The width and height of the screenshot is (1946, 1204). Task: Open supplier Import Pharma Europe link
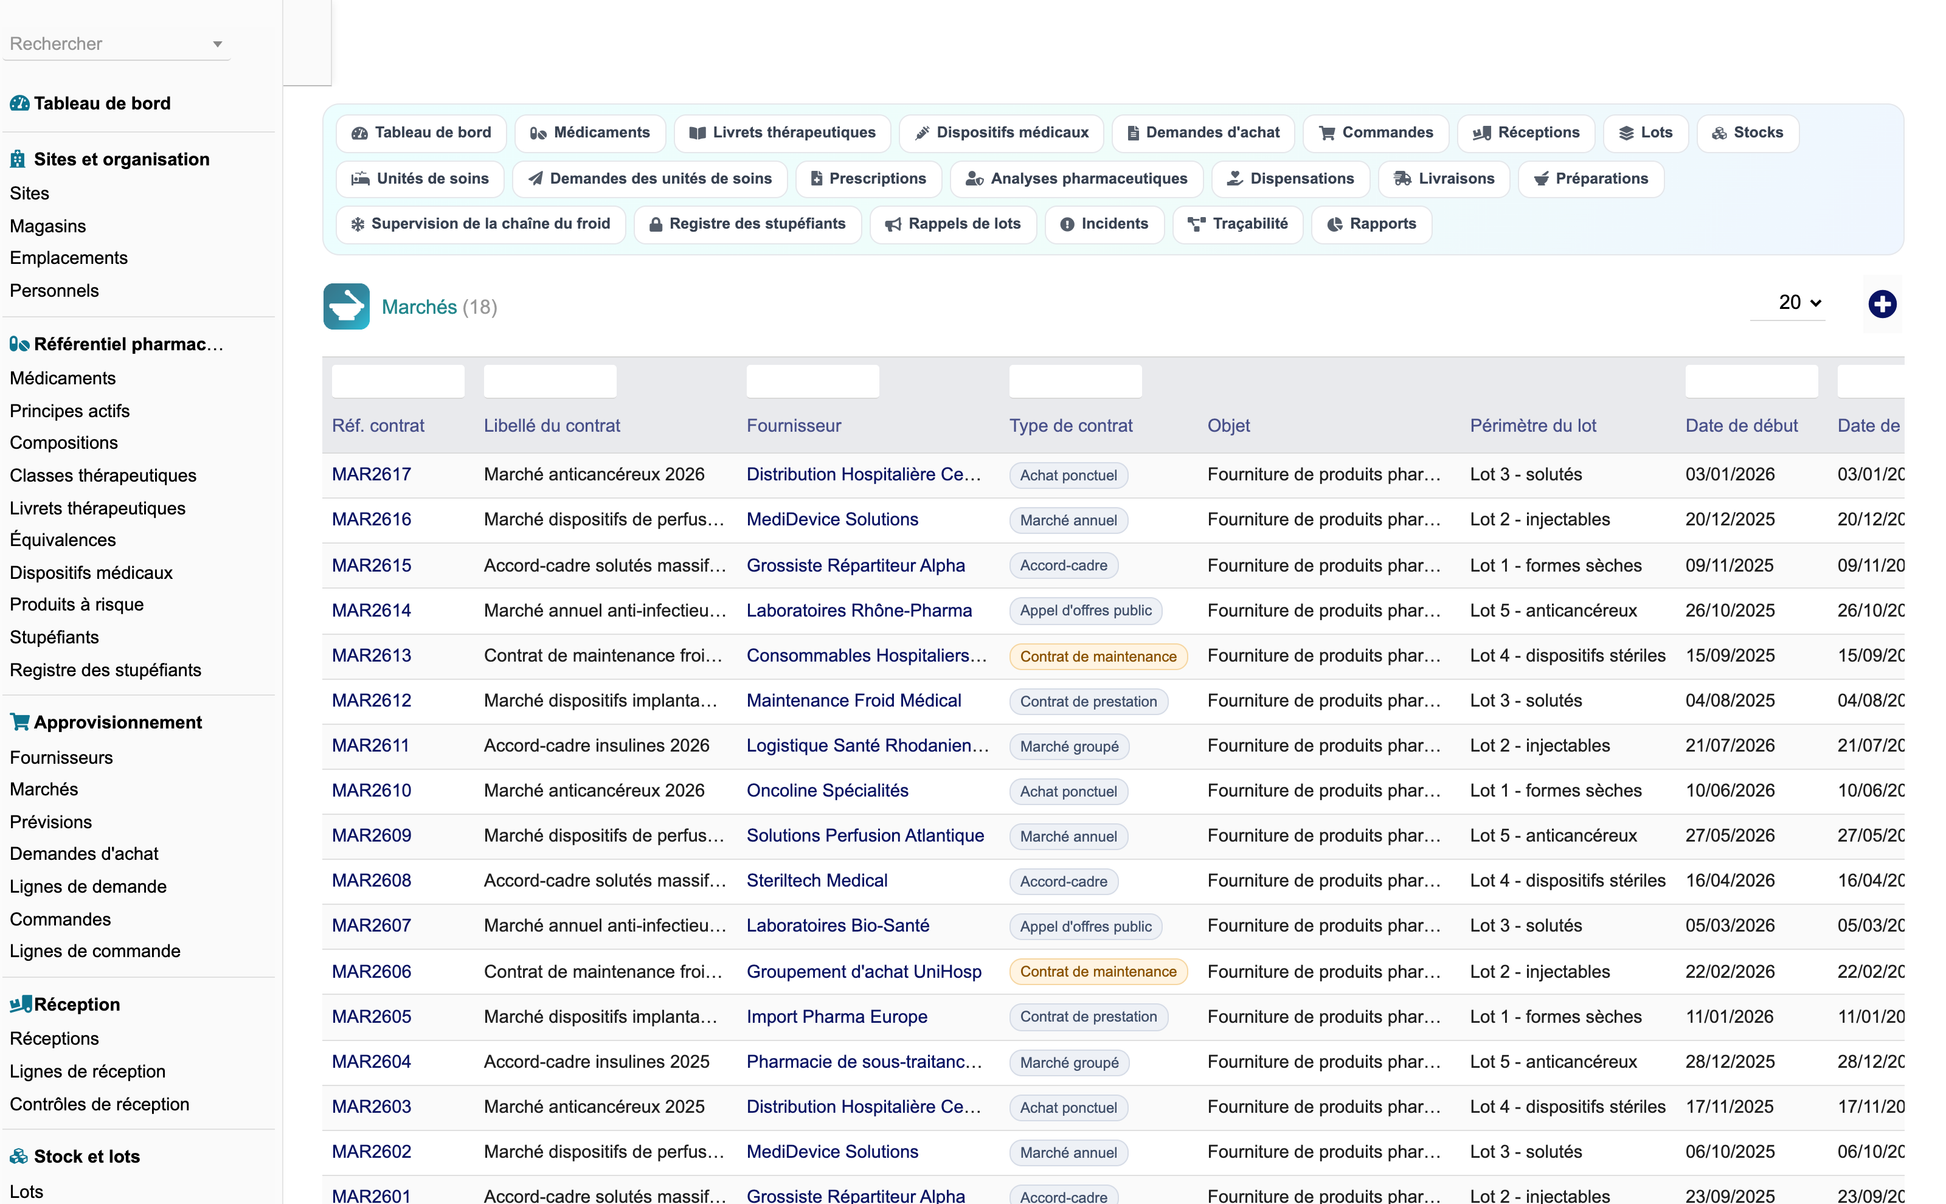(837, 1017)
